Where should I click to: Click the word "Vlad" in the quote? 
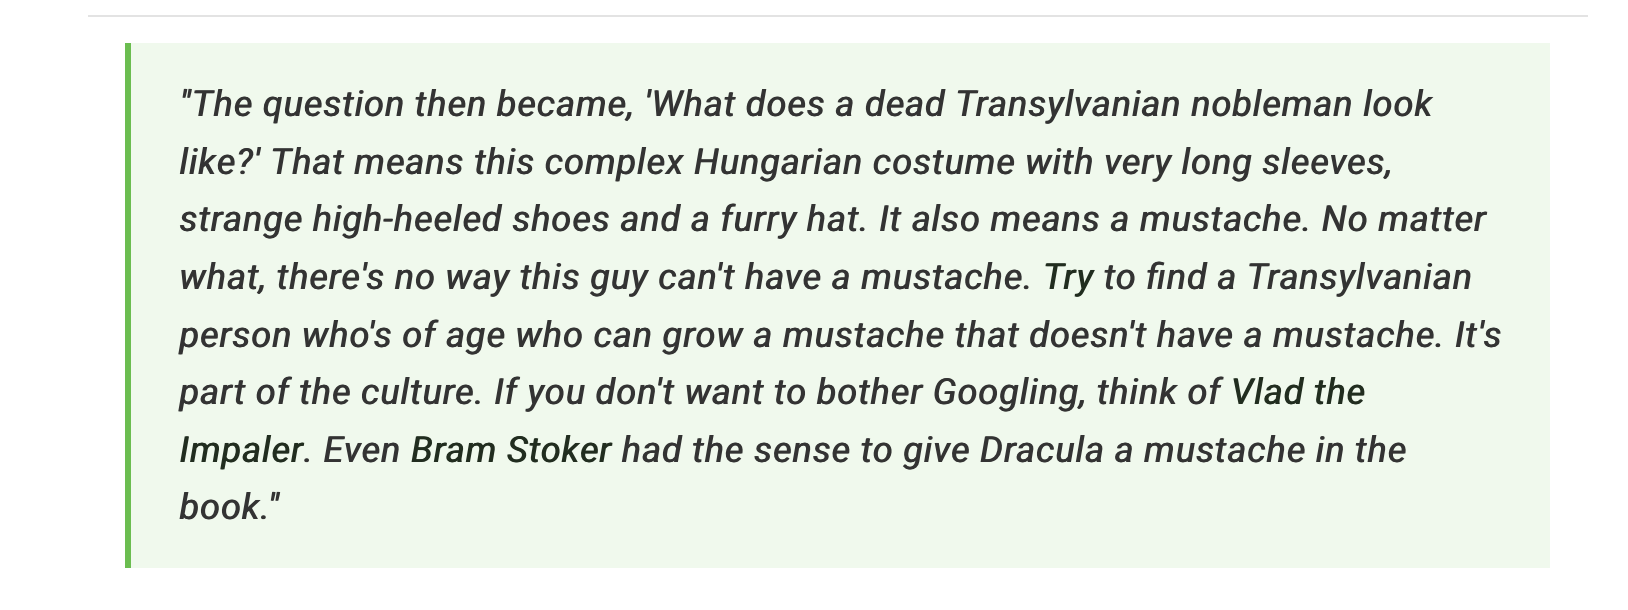click(1267, 392)
